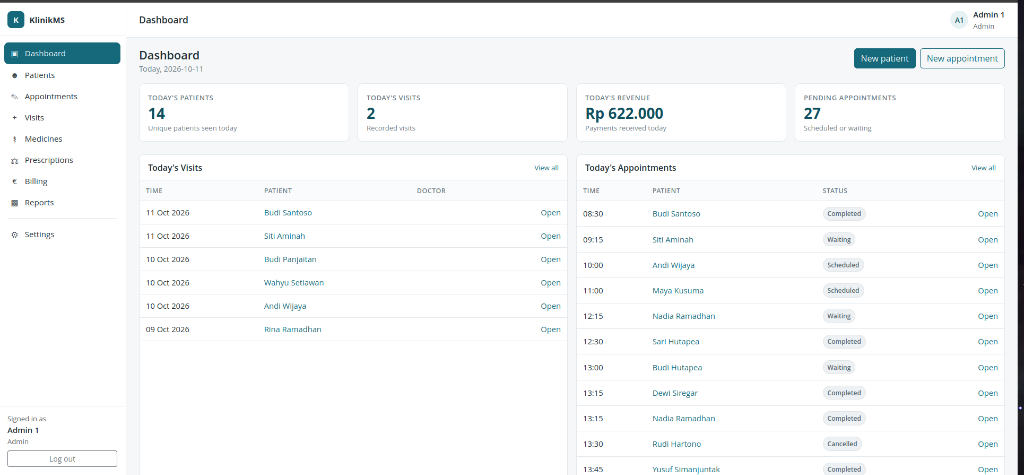Click patient name Dewi Siregar
The image size is (1024, 475).
point(677,393)
